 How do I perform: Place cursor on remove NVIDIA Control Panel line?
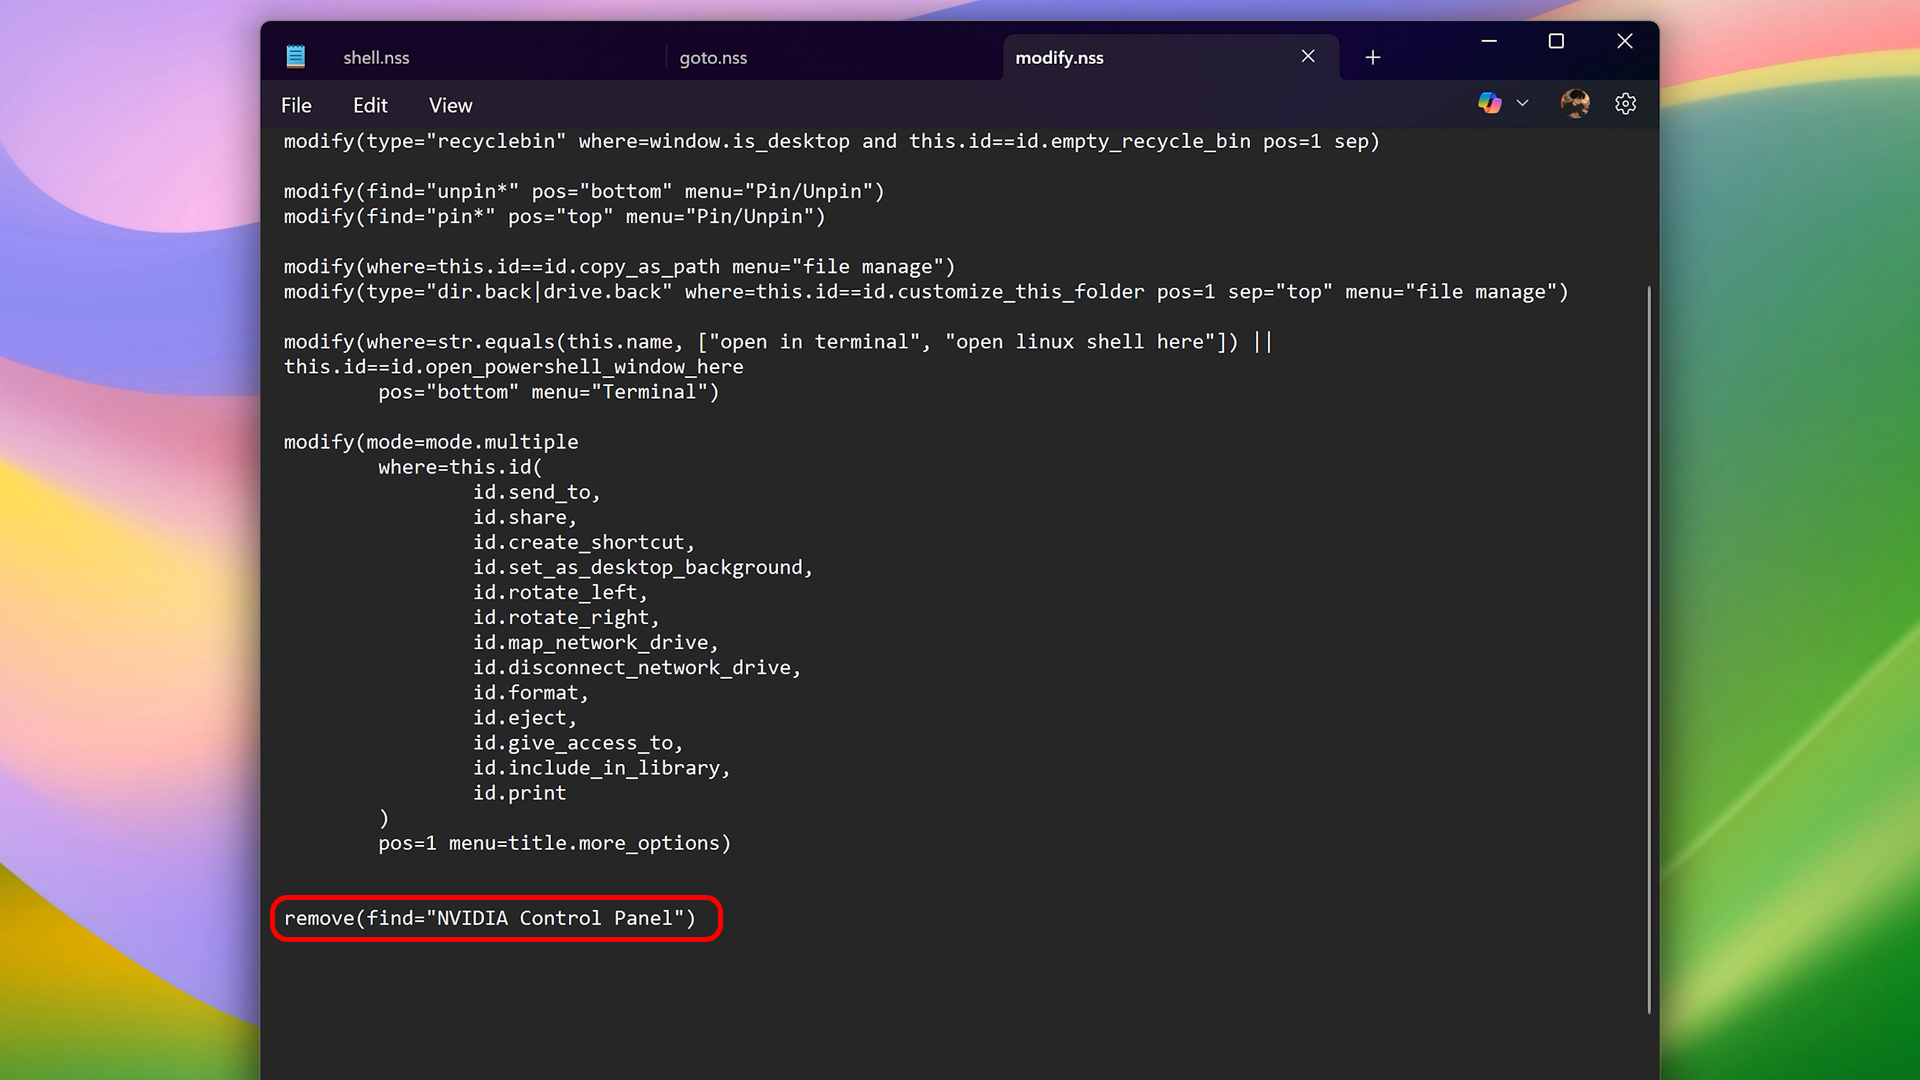pos(490,918)
